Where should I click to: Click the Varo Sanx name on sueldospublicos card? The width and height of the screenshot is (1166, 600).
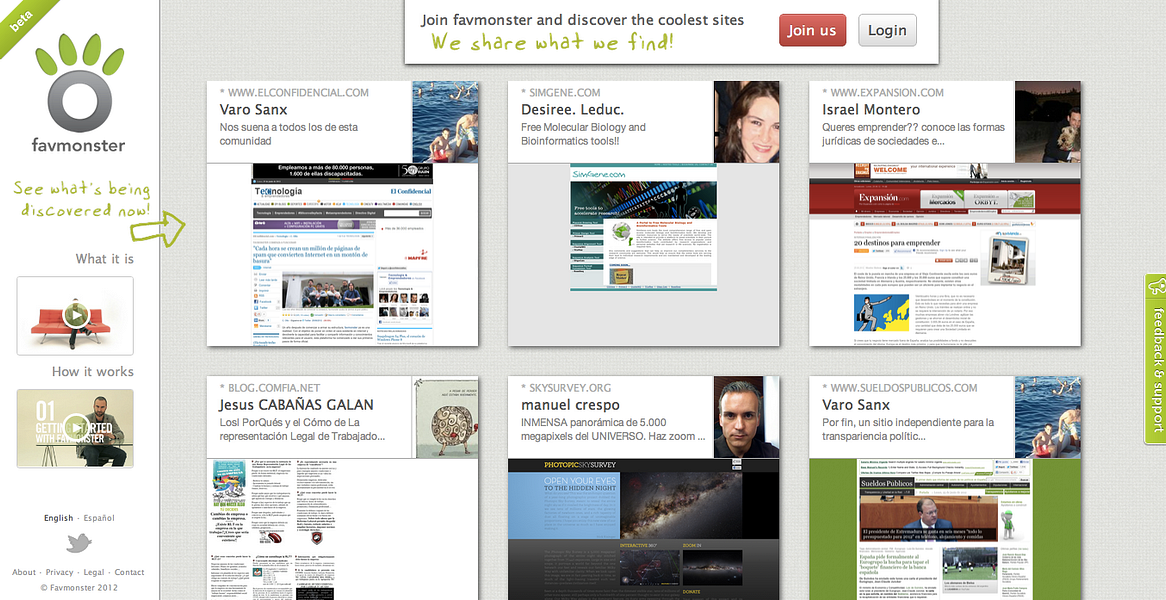click(856, 405)
